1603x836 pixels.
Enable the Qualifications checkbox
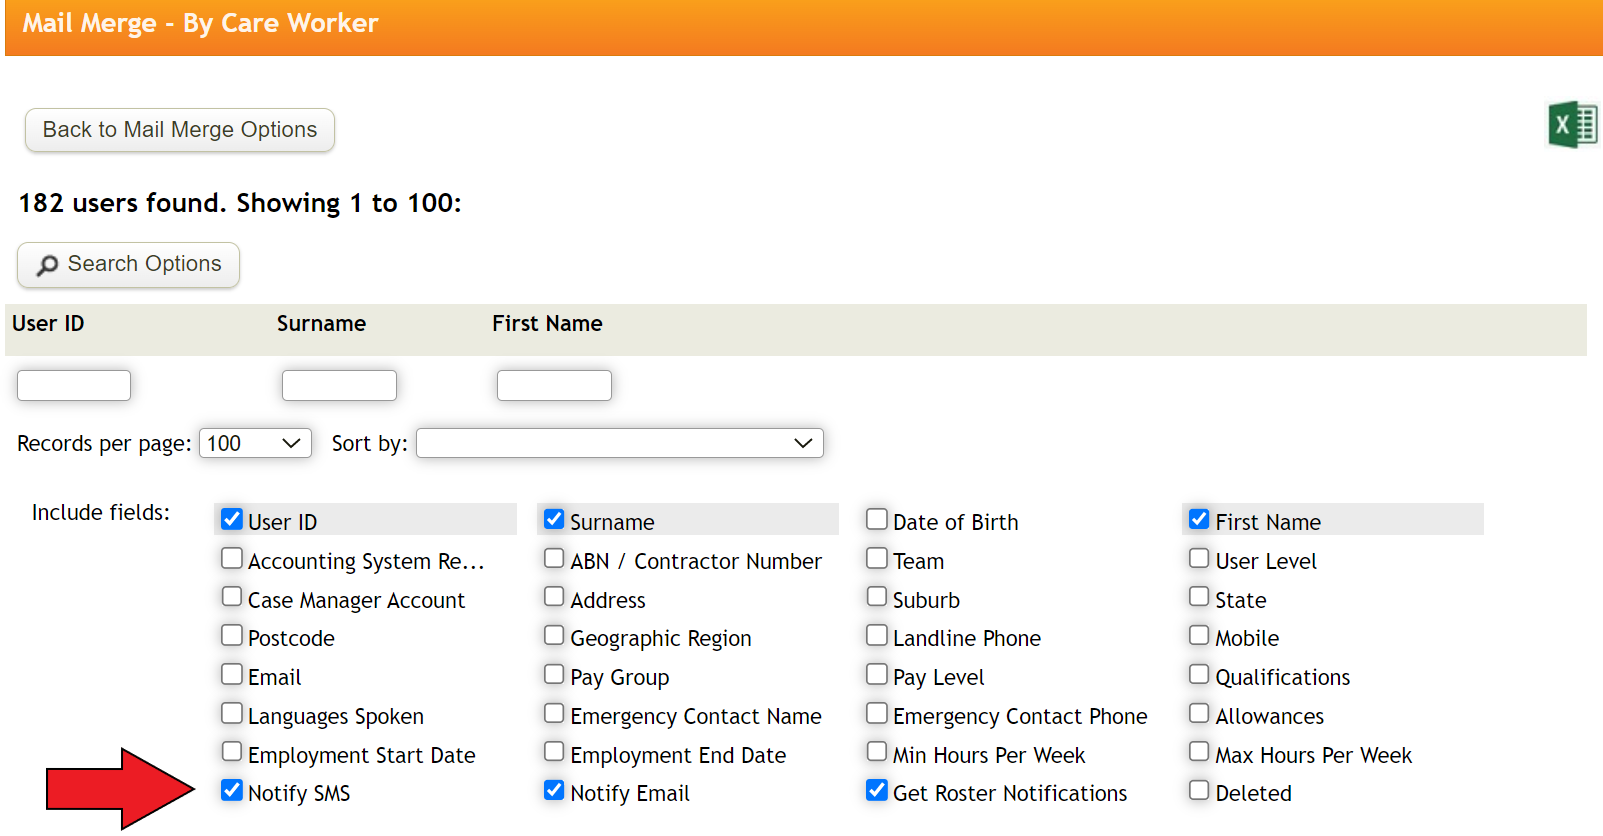pyautogui.click(x=1199, y=674)
